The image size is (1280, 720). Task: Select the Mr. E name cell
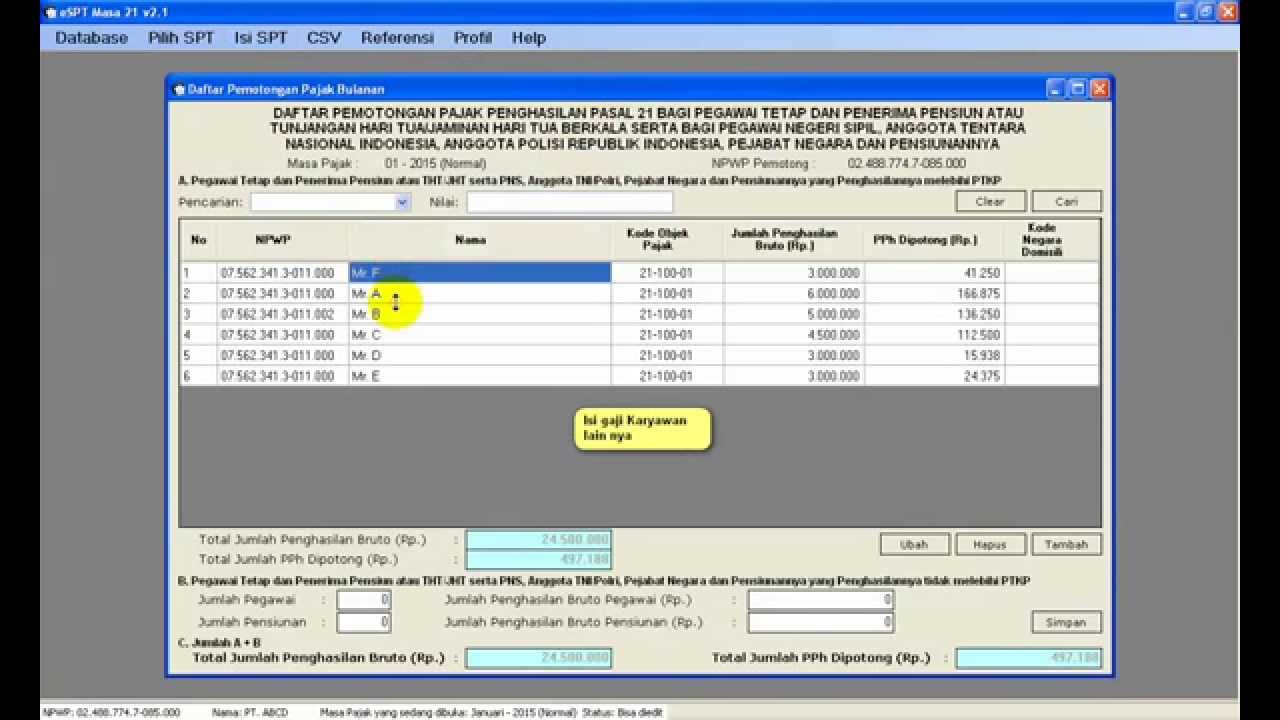tap(479, 376)
